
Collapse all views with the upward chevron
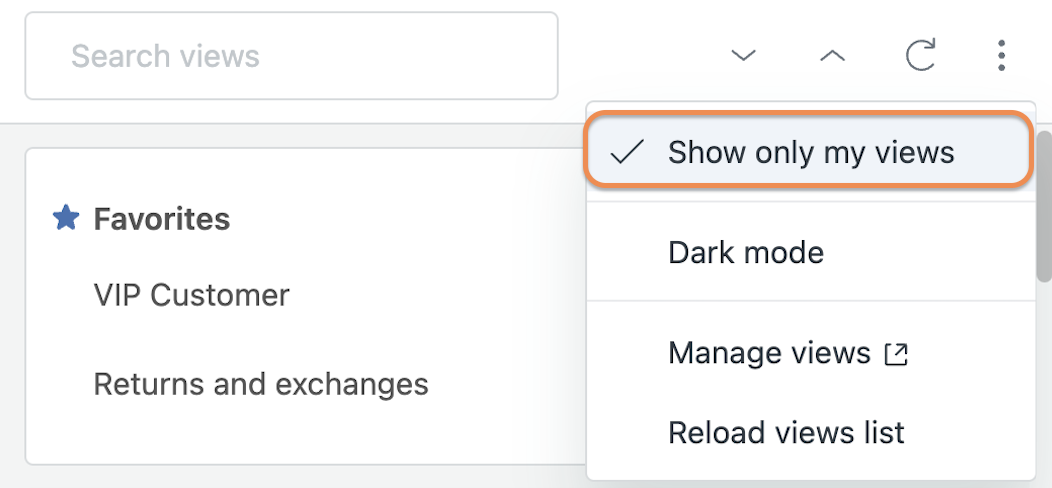pos(833,56)
